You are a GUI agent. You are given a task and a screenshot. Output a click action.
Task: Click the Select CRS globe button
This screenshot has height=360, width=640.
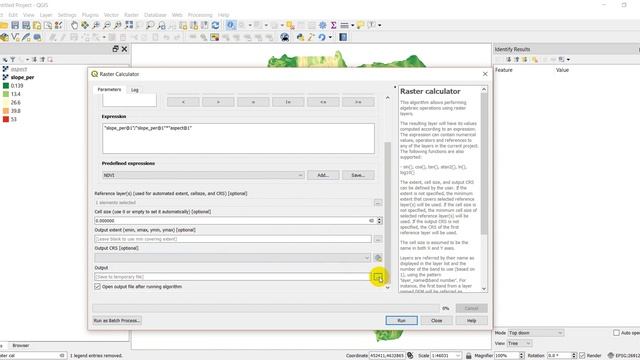click(378, 258)
